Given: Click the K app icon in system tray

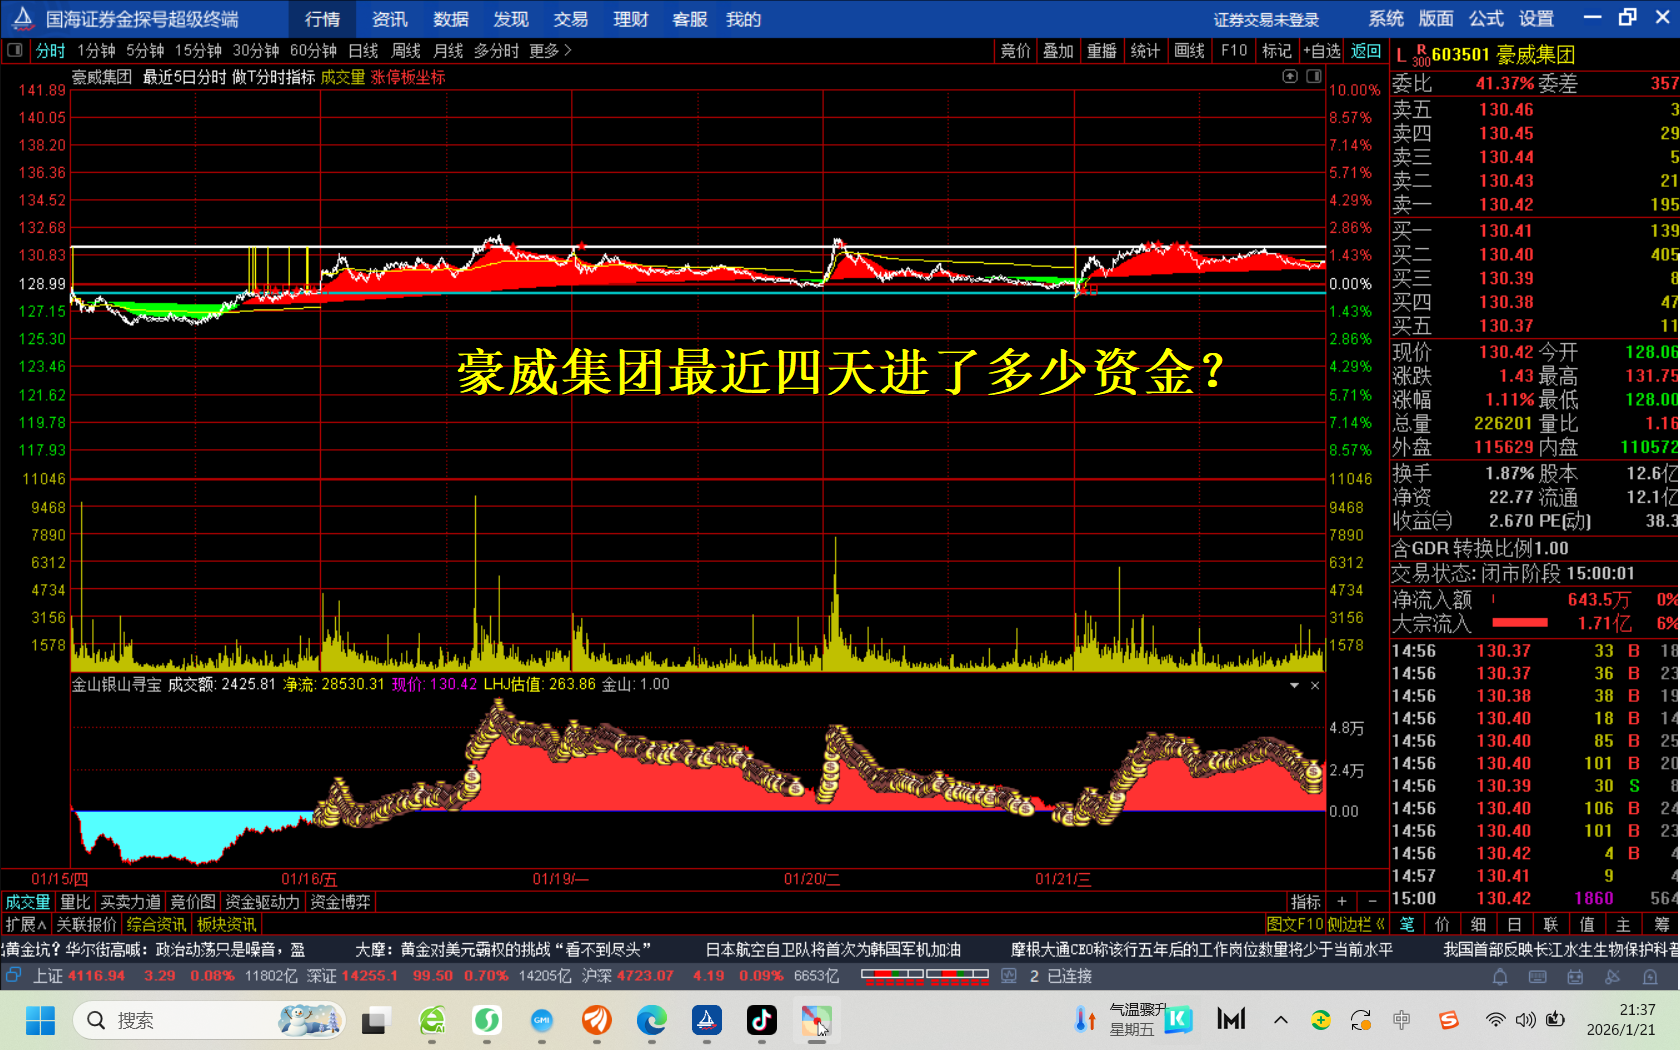Looking at the screenshot, I should 1179,1019.
